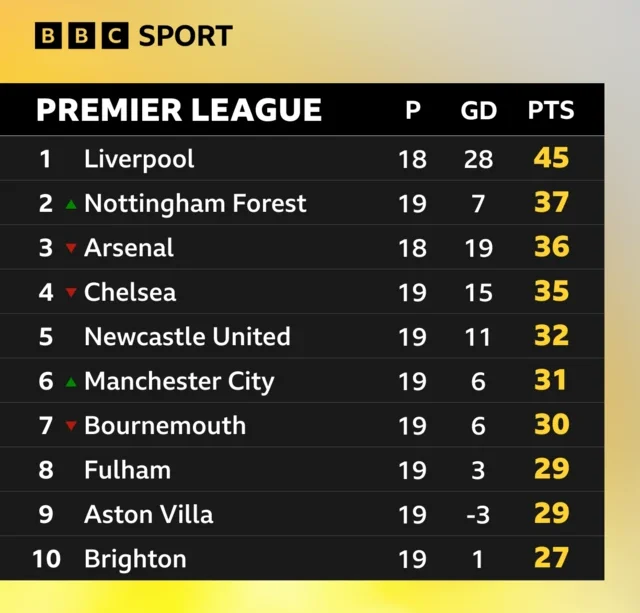Select the Nottingham Forest team name
This screenshot has width=640, height=613.
pos(195,203)
